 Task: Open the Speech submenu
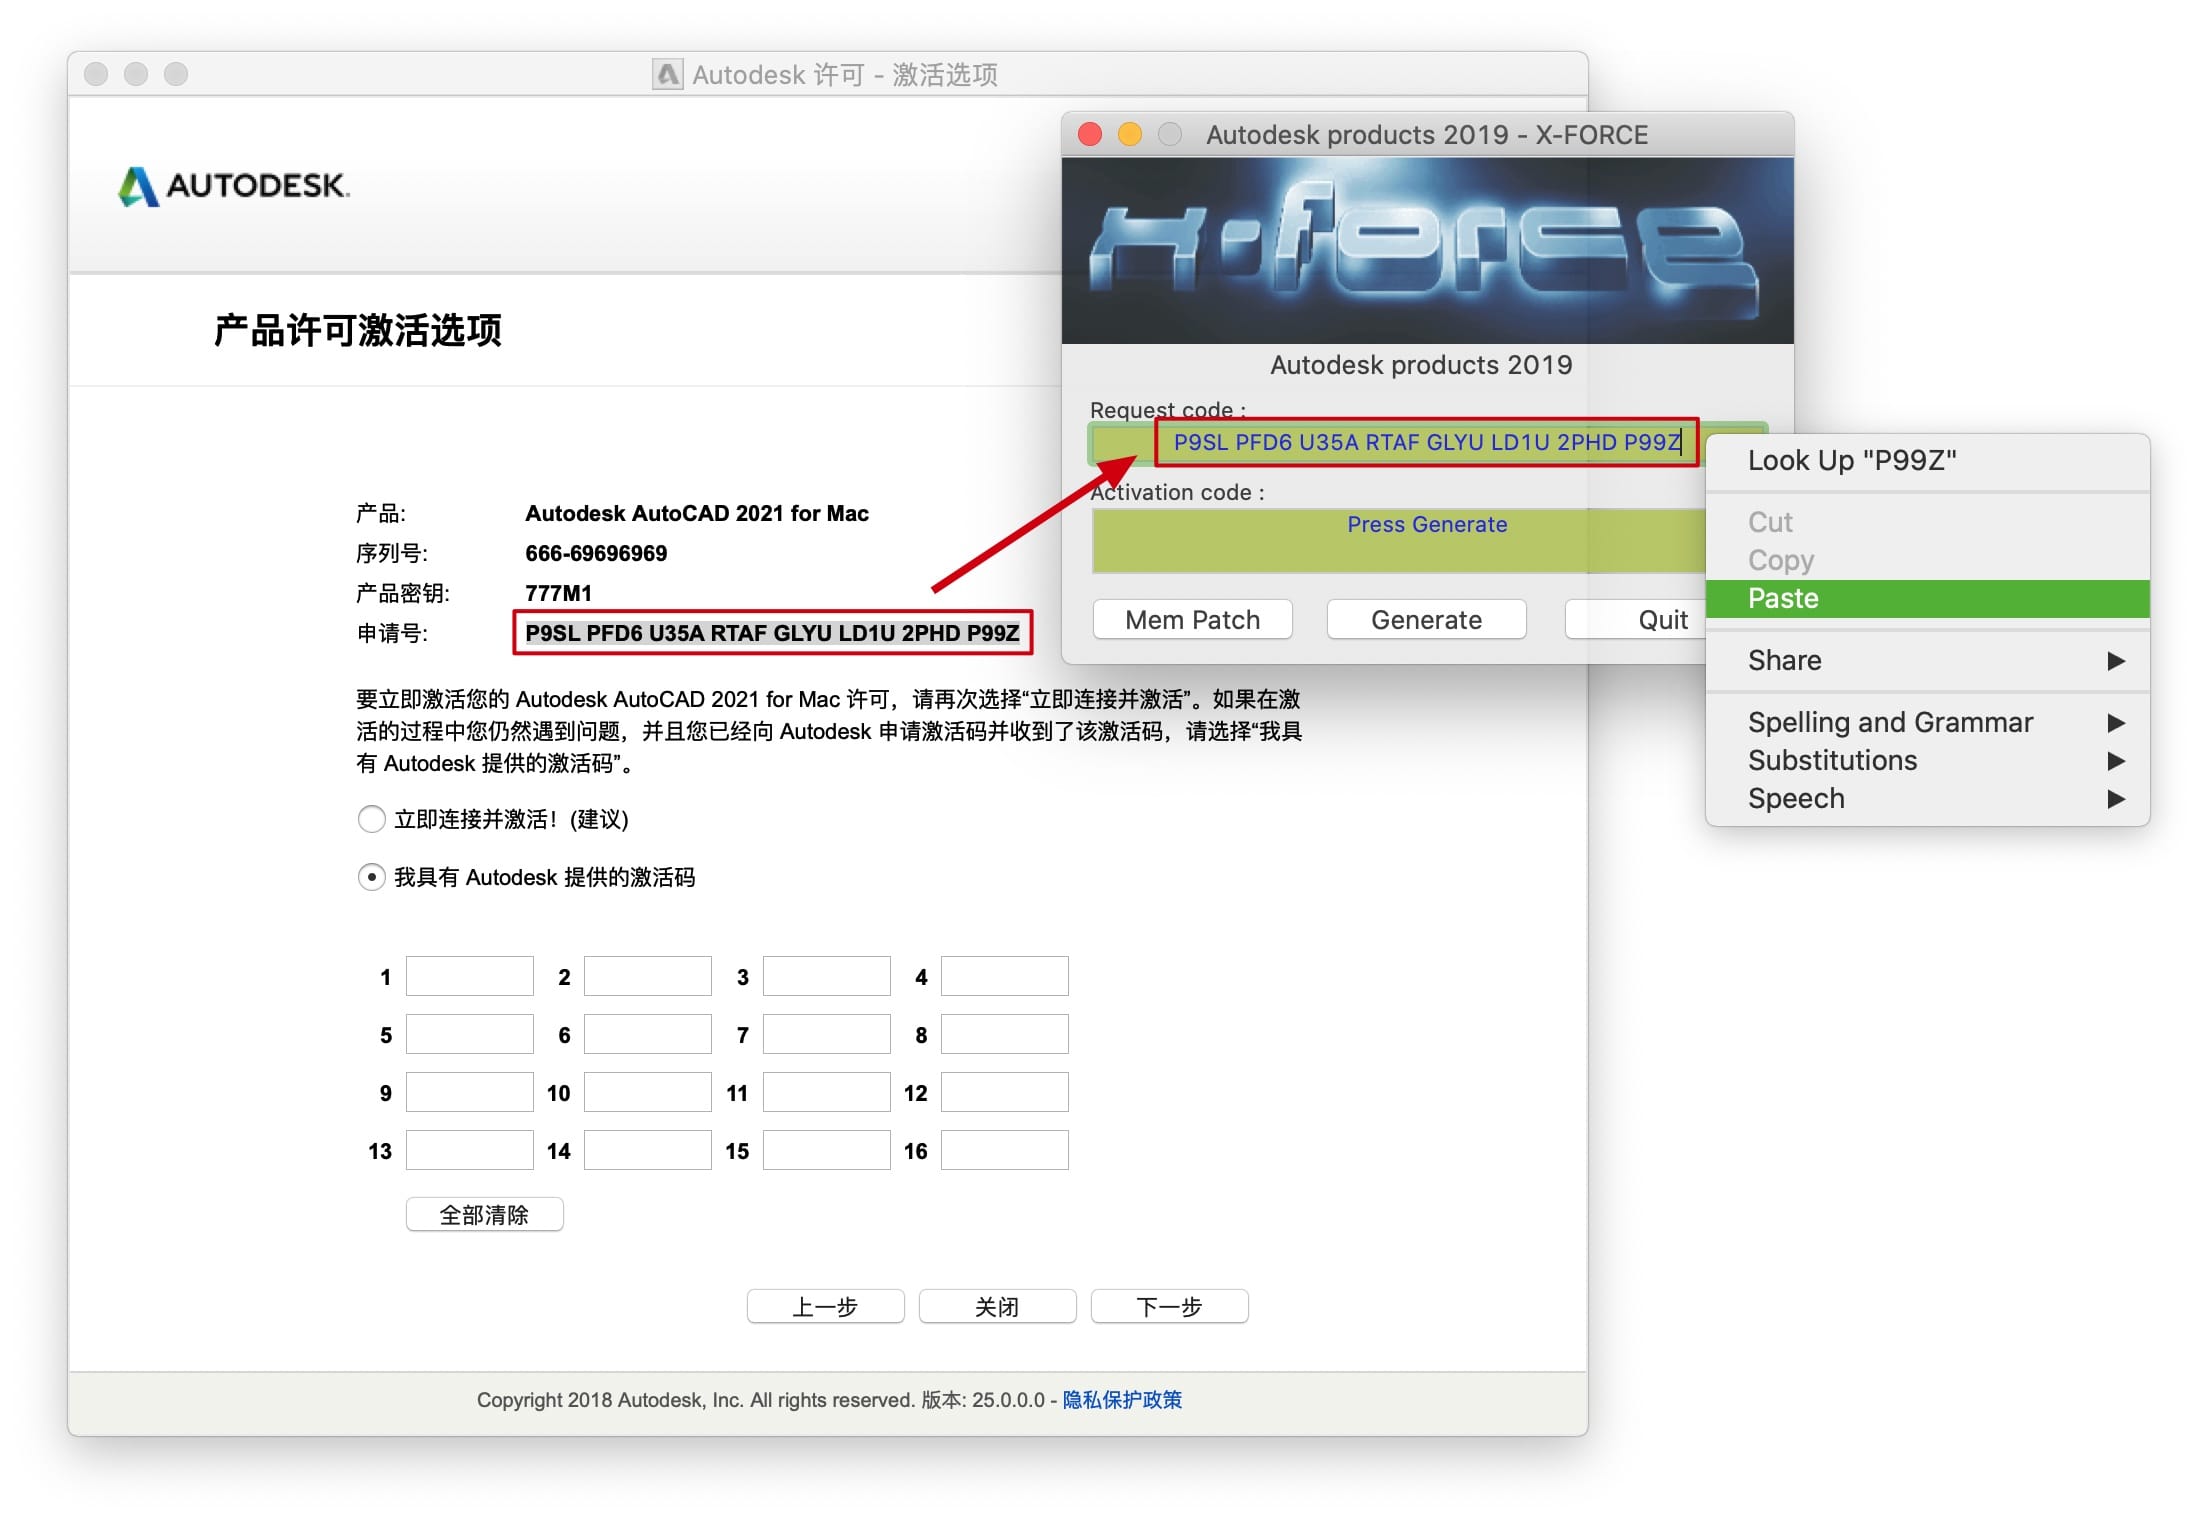tap(2115, 799)
